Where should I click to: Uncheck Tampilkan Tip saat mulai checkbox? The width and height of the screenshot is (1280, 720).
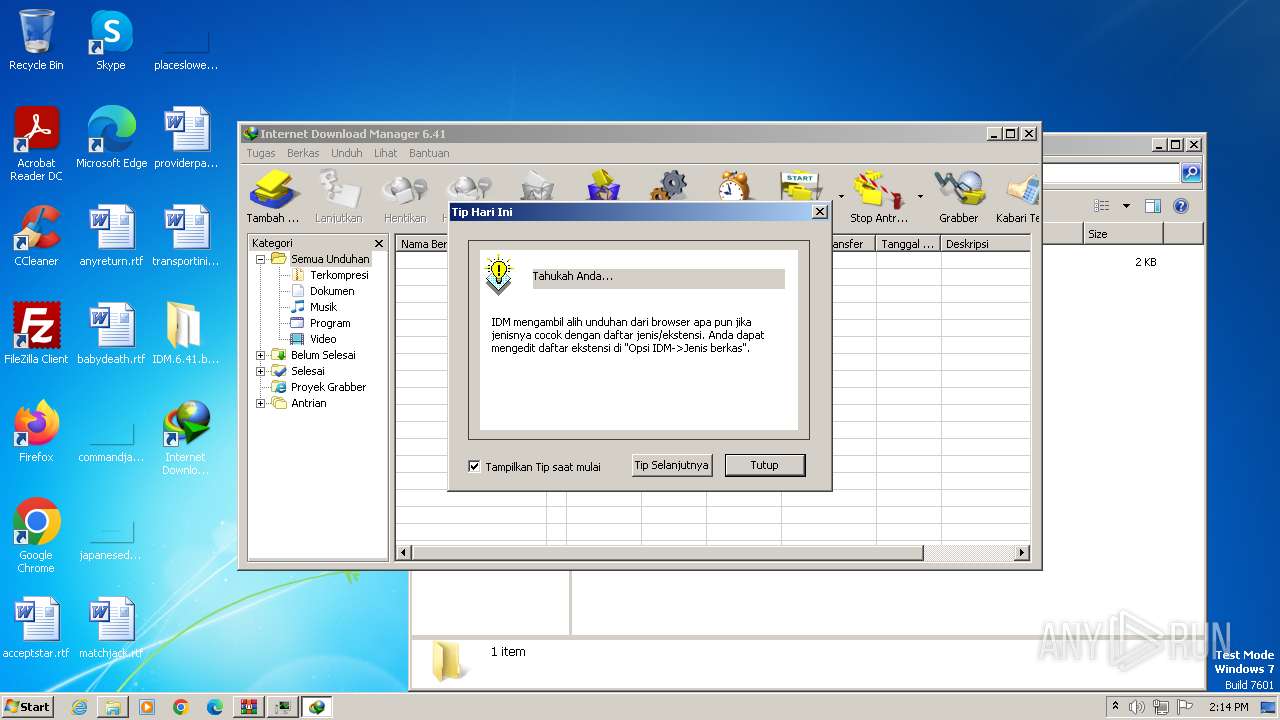coord(474,466)
